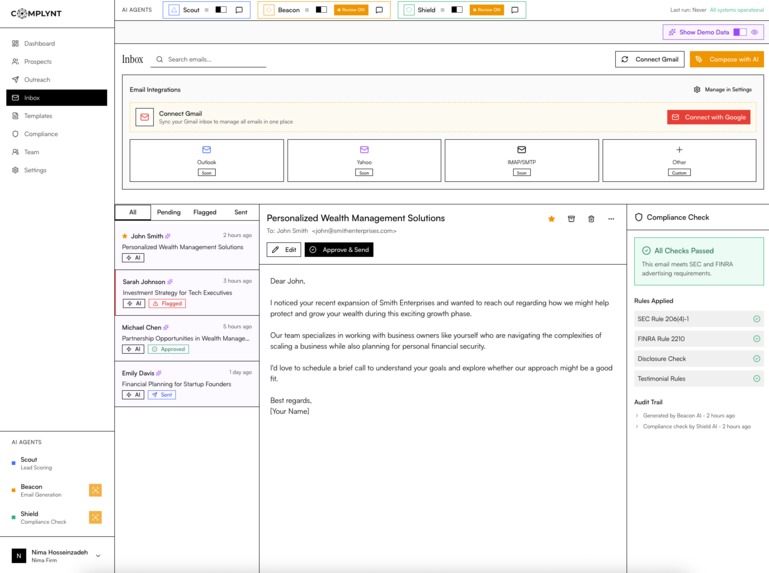The height and width of the screenshot is (573, 769).
Task: Click the Approved badge on Michael Chen's email
Action: click(x=168, y=349)
